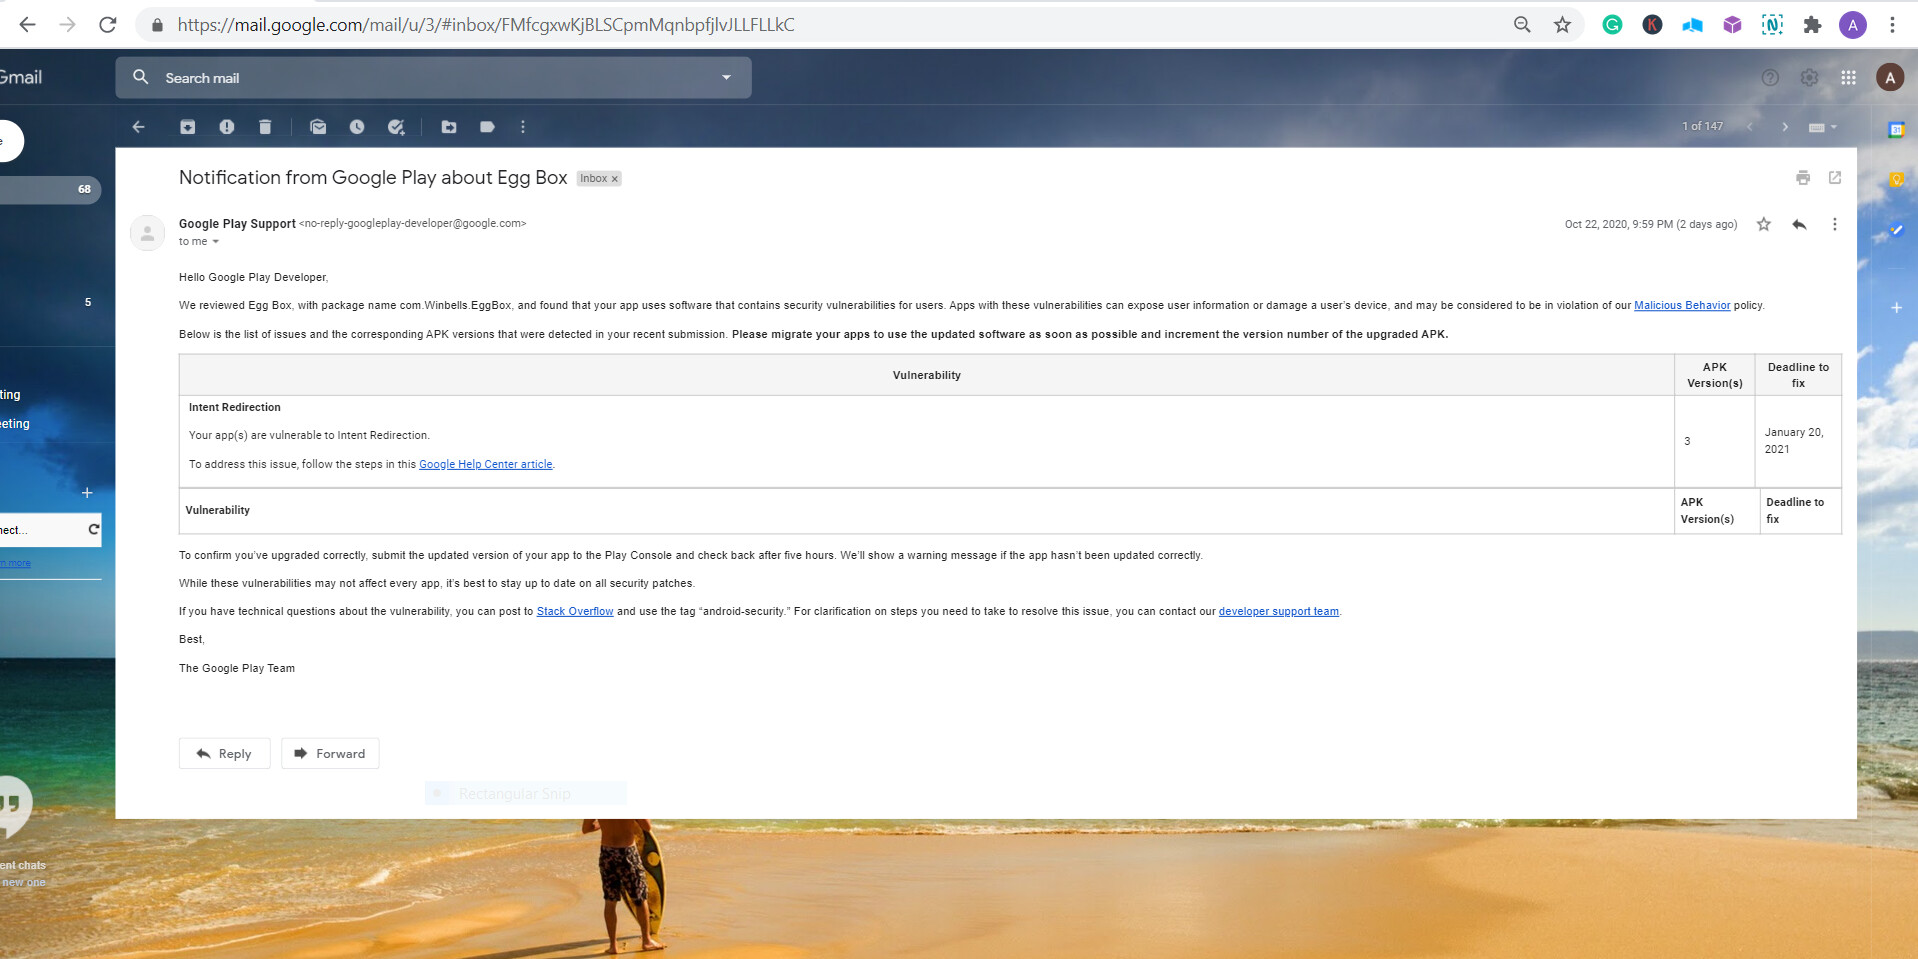Open the Google apps grid
This screenshot has width=1918, height=959.
click(1848, 78)
